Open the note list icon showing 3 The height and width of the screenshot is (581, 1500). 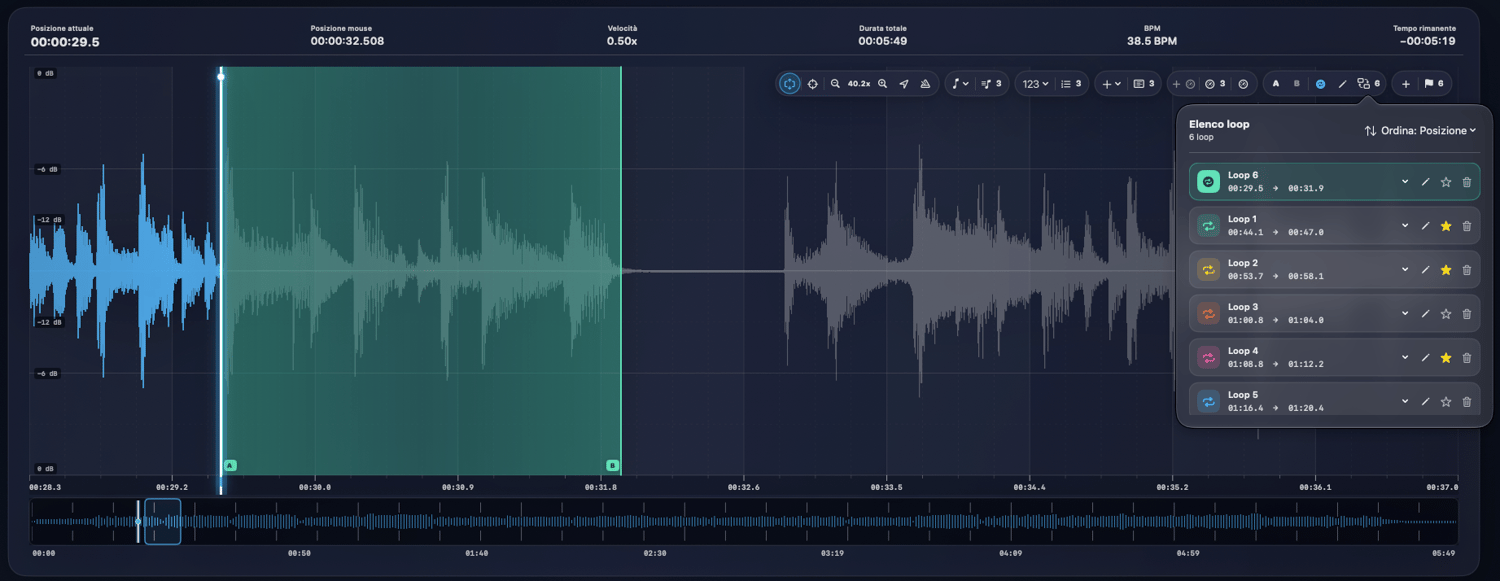tap(992, 84)
